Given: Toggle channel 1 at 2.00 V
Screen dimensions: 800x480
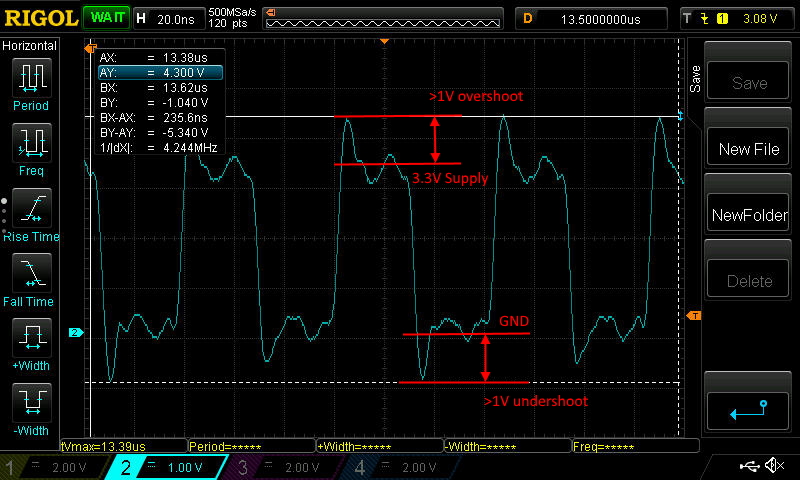Looking at the screenshot, I should (50, 467).
